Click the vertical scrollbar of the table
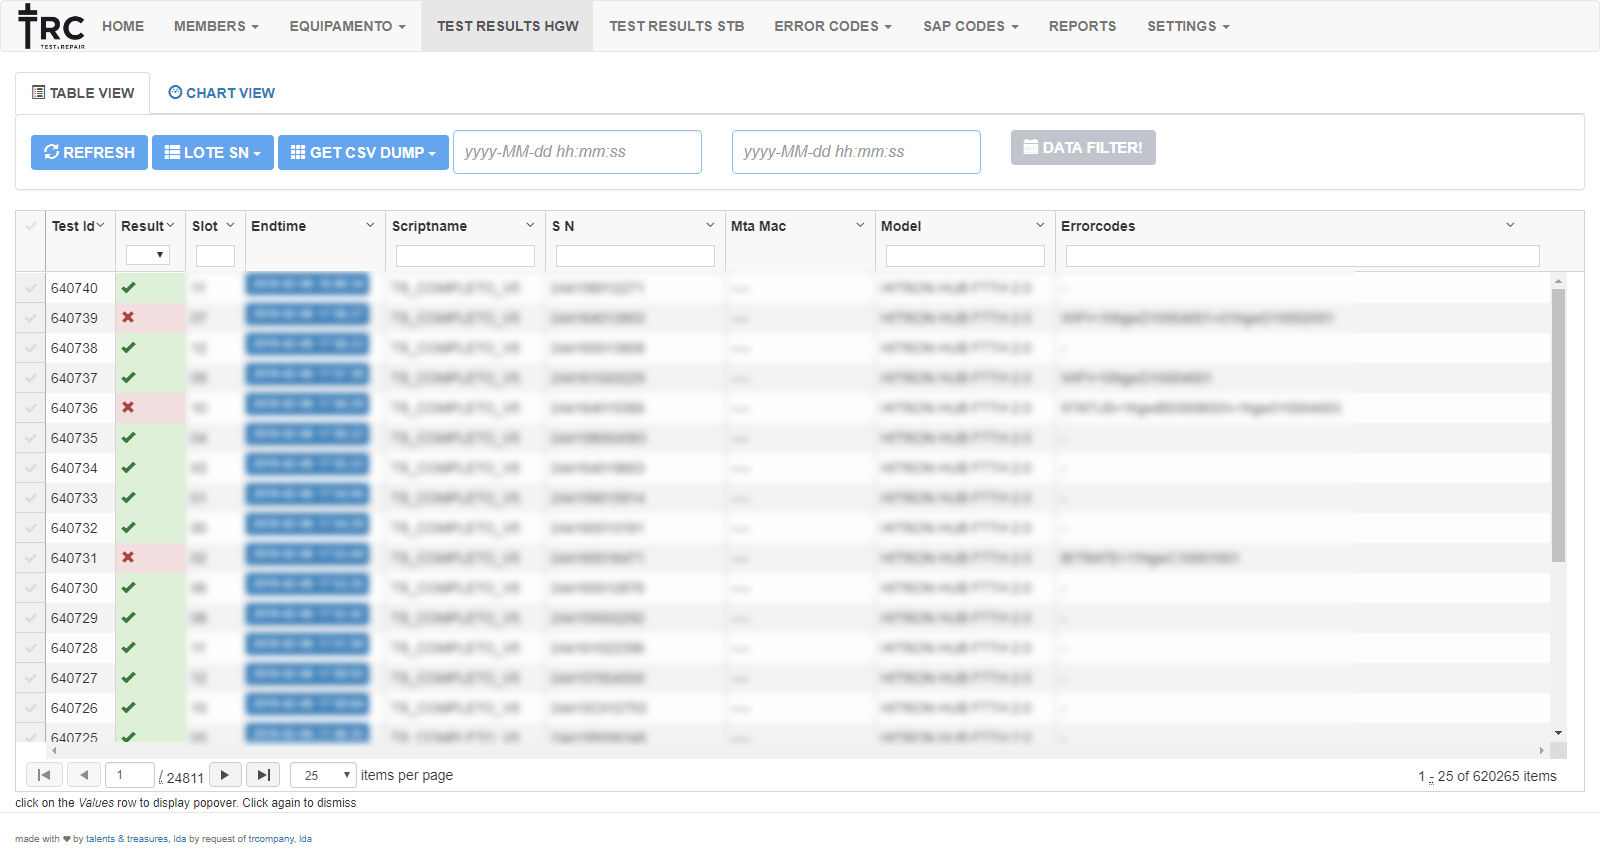This screenshot has width=1600, height=855. point(1558,425)
